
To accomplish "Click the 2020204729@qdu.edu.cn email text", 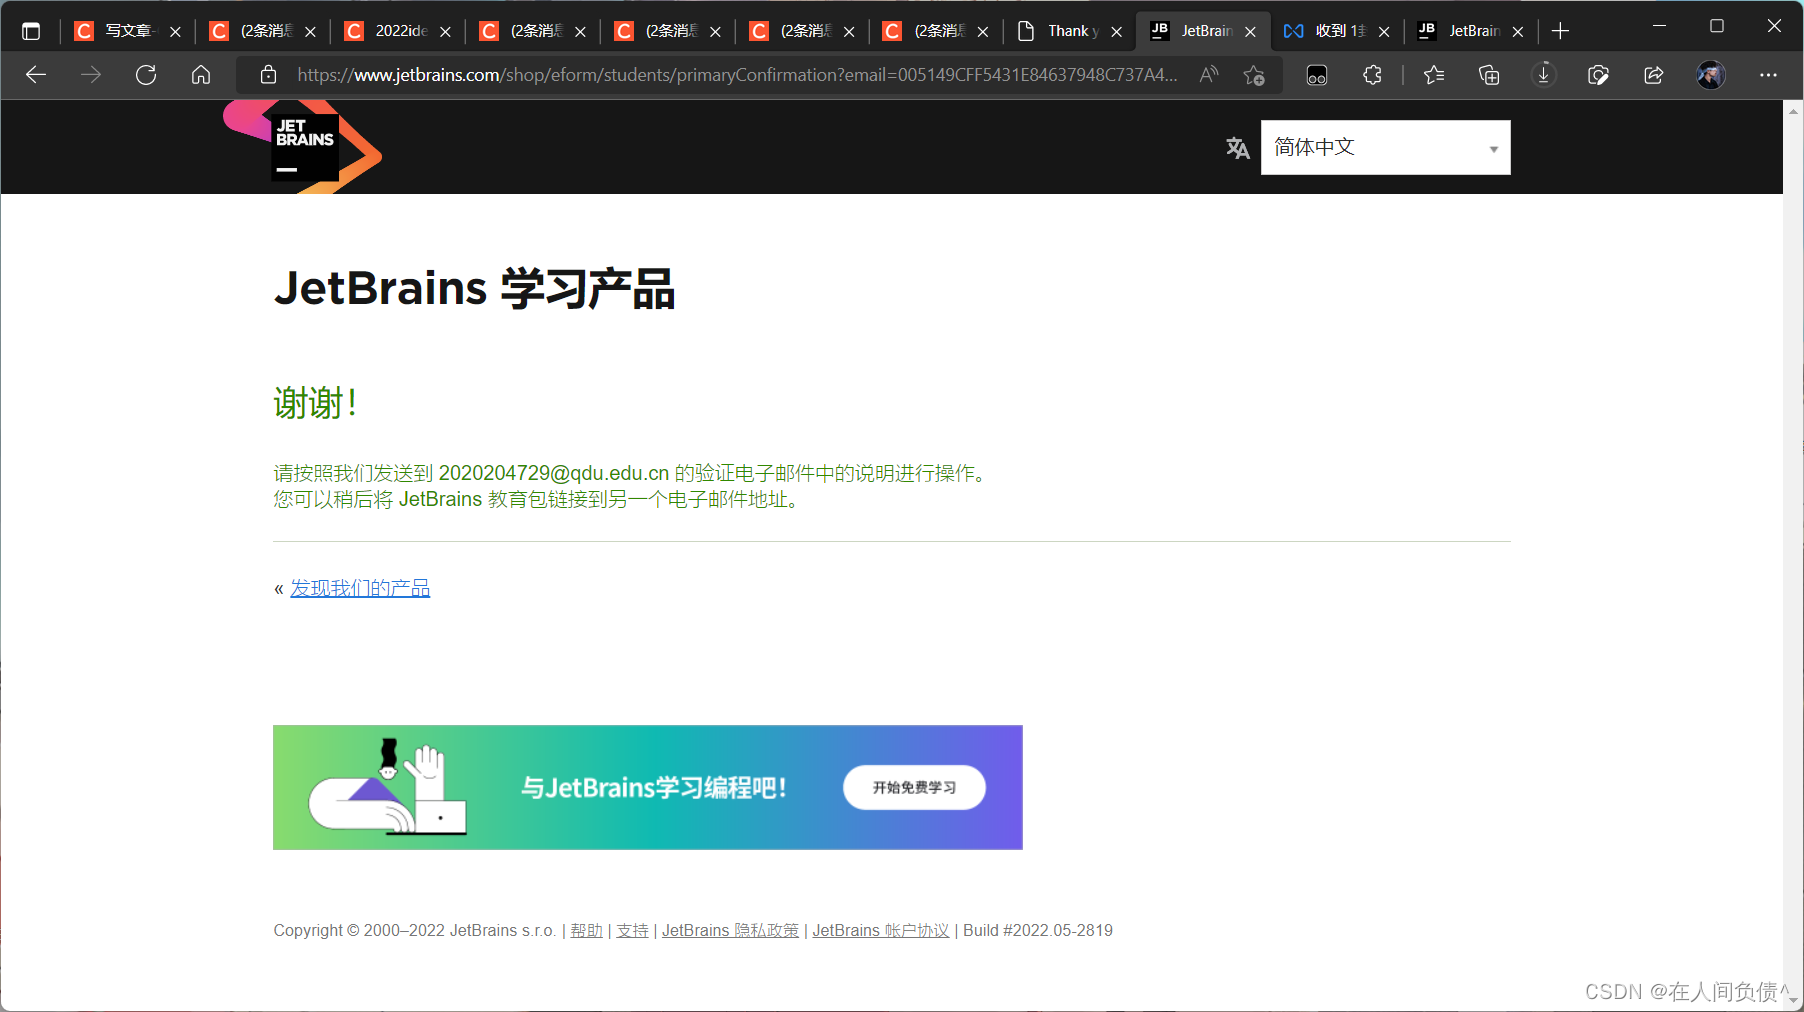I will coord(554,473).
